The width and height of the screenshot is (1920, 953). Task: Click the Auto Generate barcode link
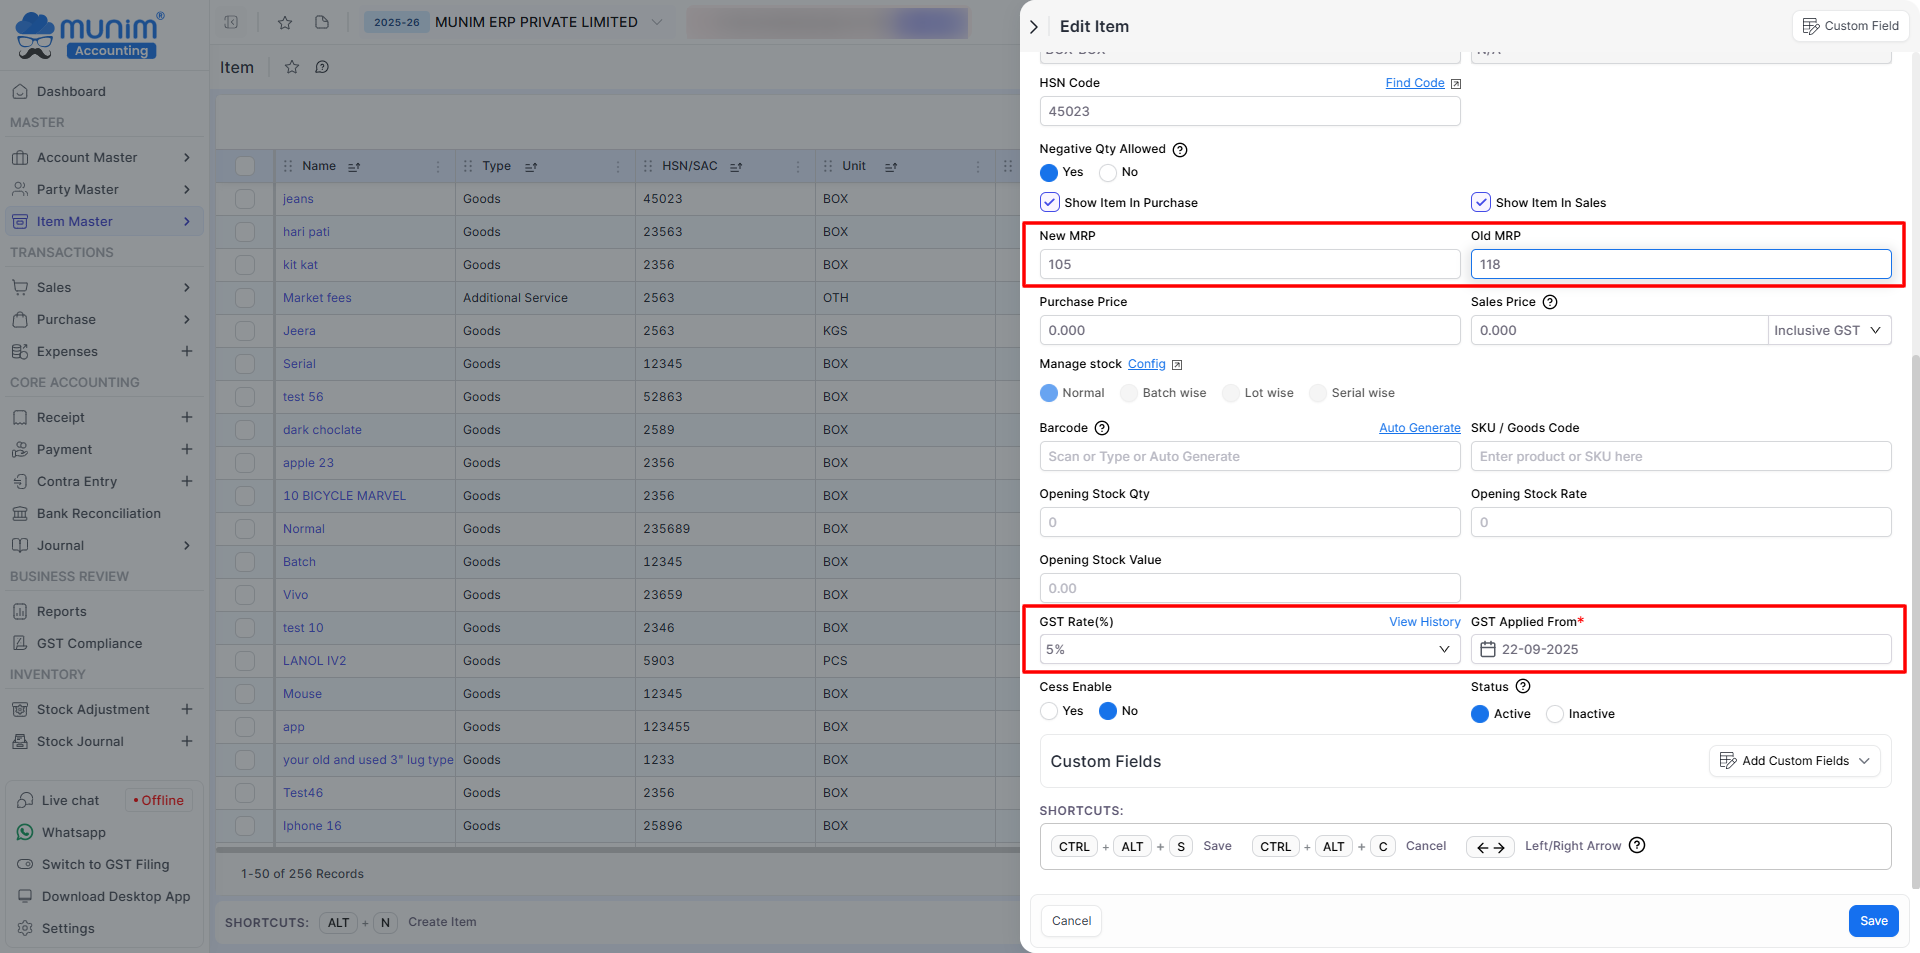[x=1419, y=428]
